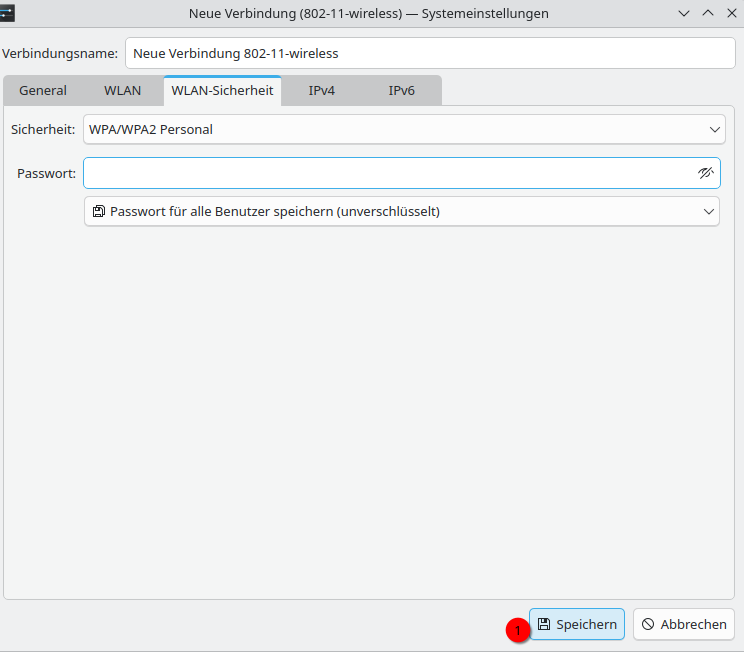Click the cancel circle icon on Abbrechen

click(x=648, y=624)
